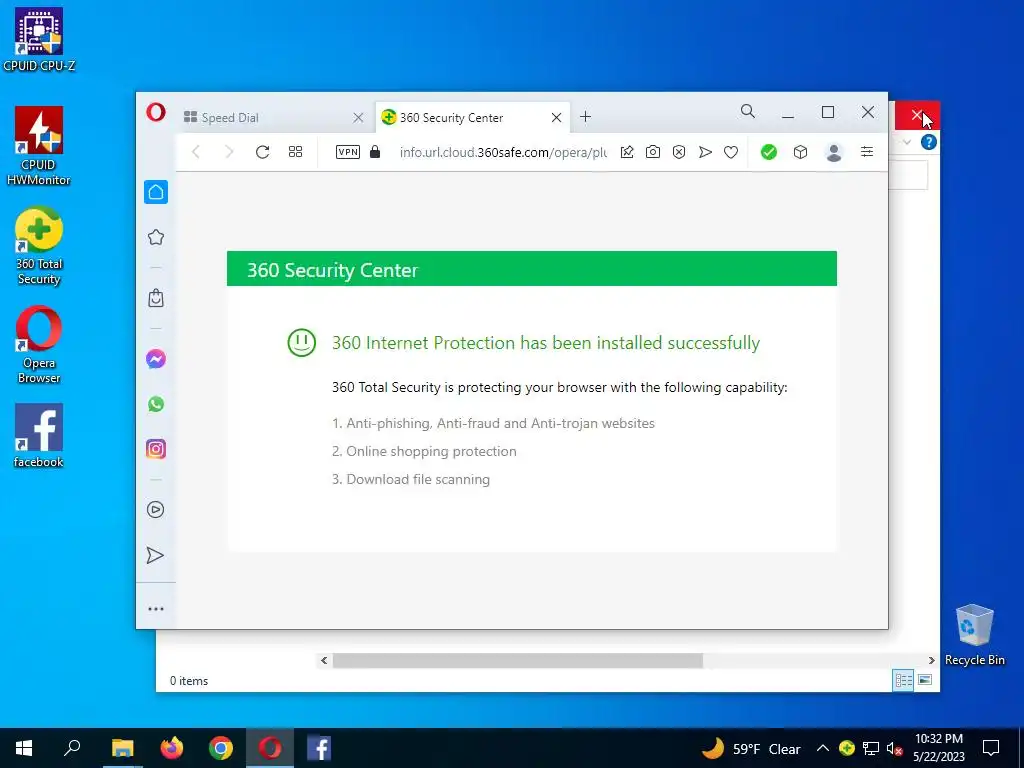Open the muted volume tray icon
Screen dimensions: 1024x768
(895, 748)
